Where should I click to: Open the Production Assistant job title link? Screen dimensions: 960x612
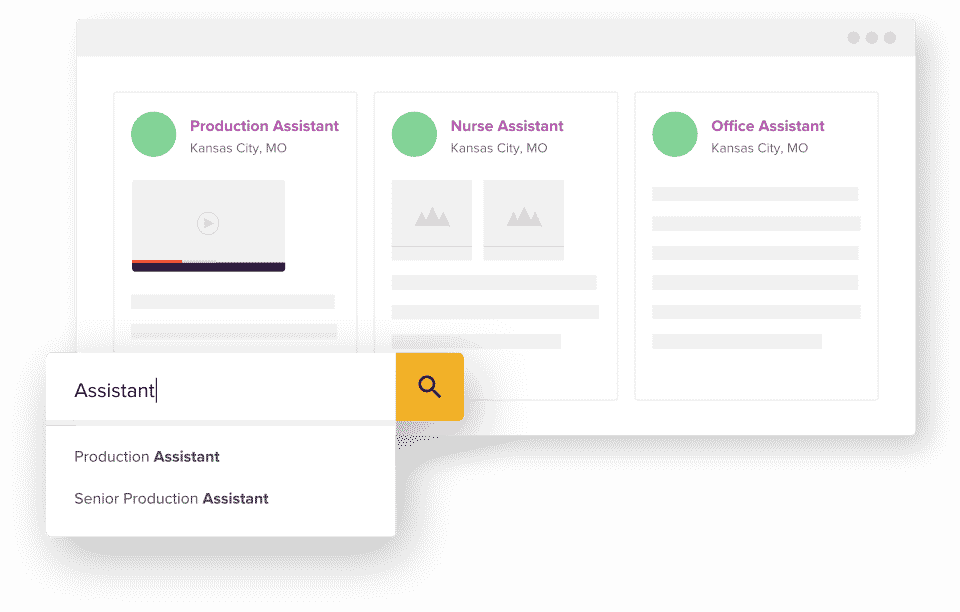pyautogui.click(x=264, y=125)
